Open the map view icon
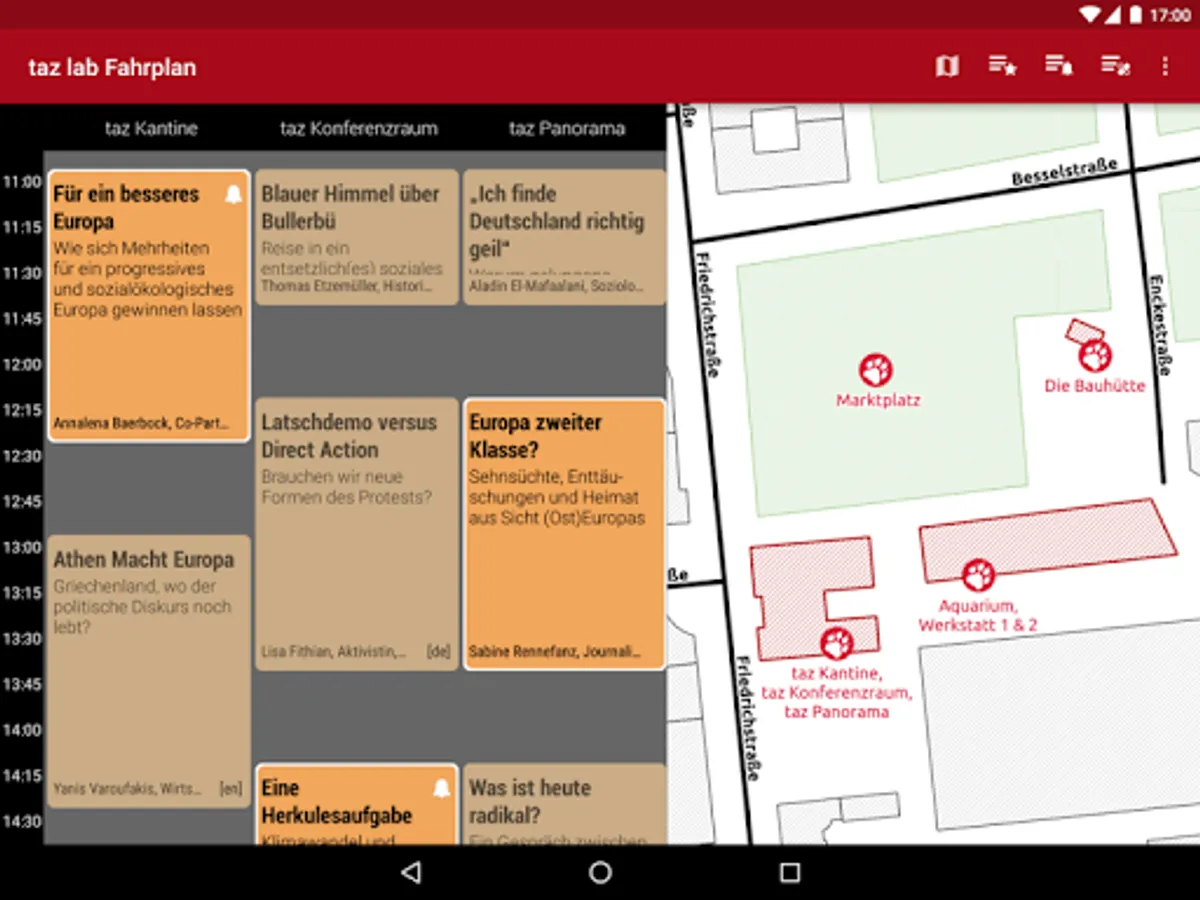The image size is (1200, 900). pyautogui.click(x=947, y=66)
